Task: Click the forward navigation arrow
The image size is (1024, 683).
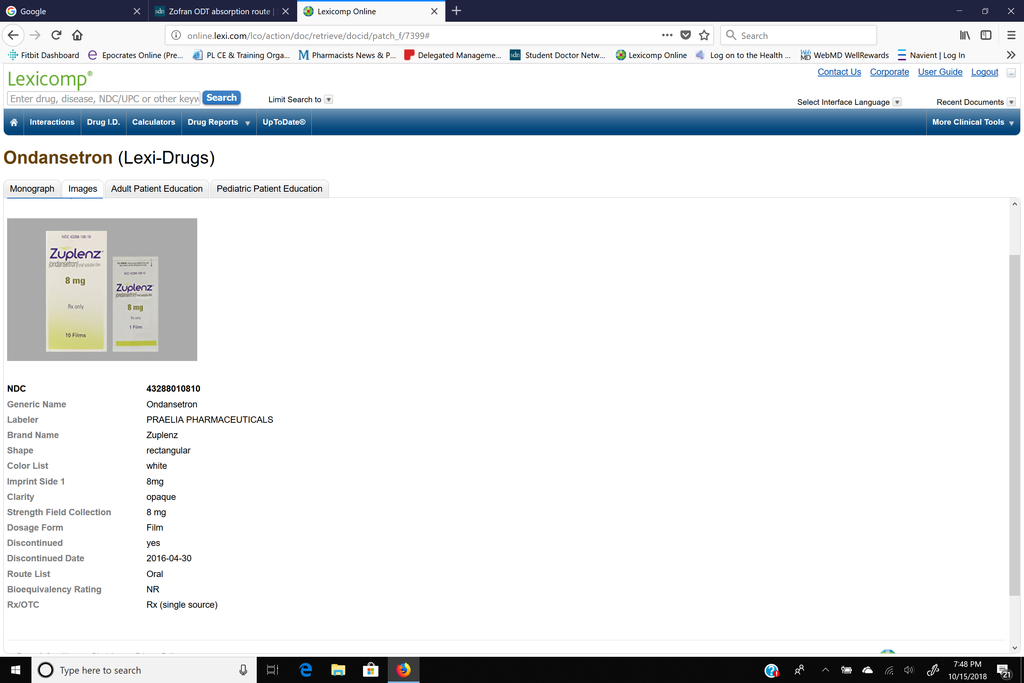Action: [x=35, y=35]
